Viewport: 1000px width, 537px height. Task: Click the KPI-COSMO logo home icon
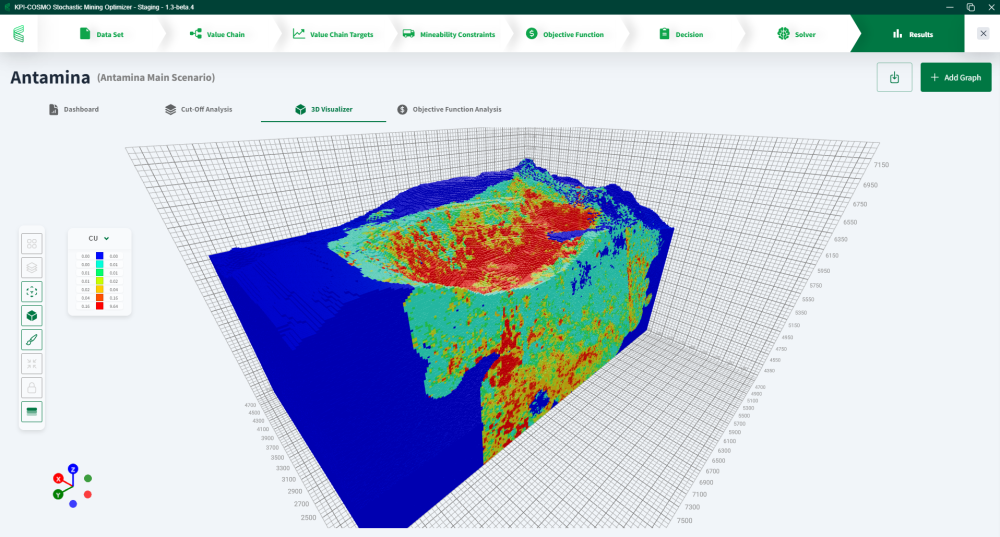pos(19,34)
